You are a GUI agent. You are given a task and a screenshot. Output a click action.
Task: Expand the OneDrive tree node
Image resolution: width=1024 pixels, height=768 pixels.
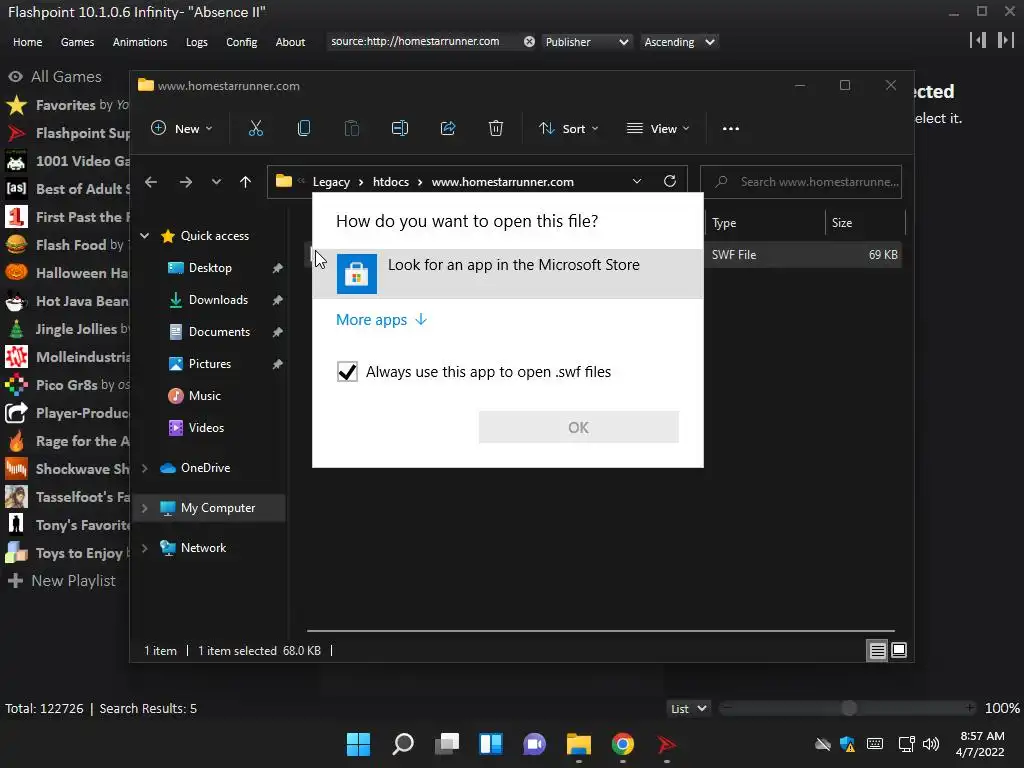(145, 468)
